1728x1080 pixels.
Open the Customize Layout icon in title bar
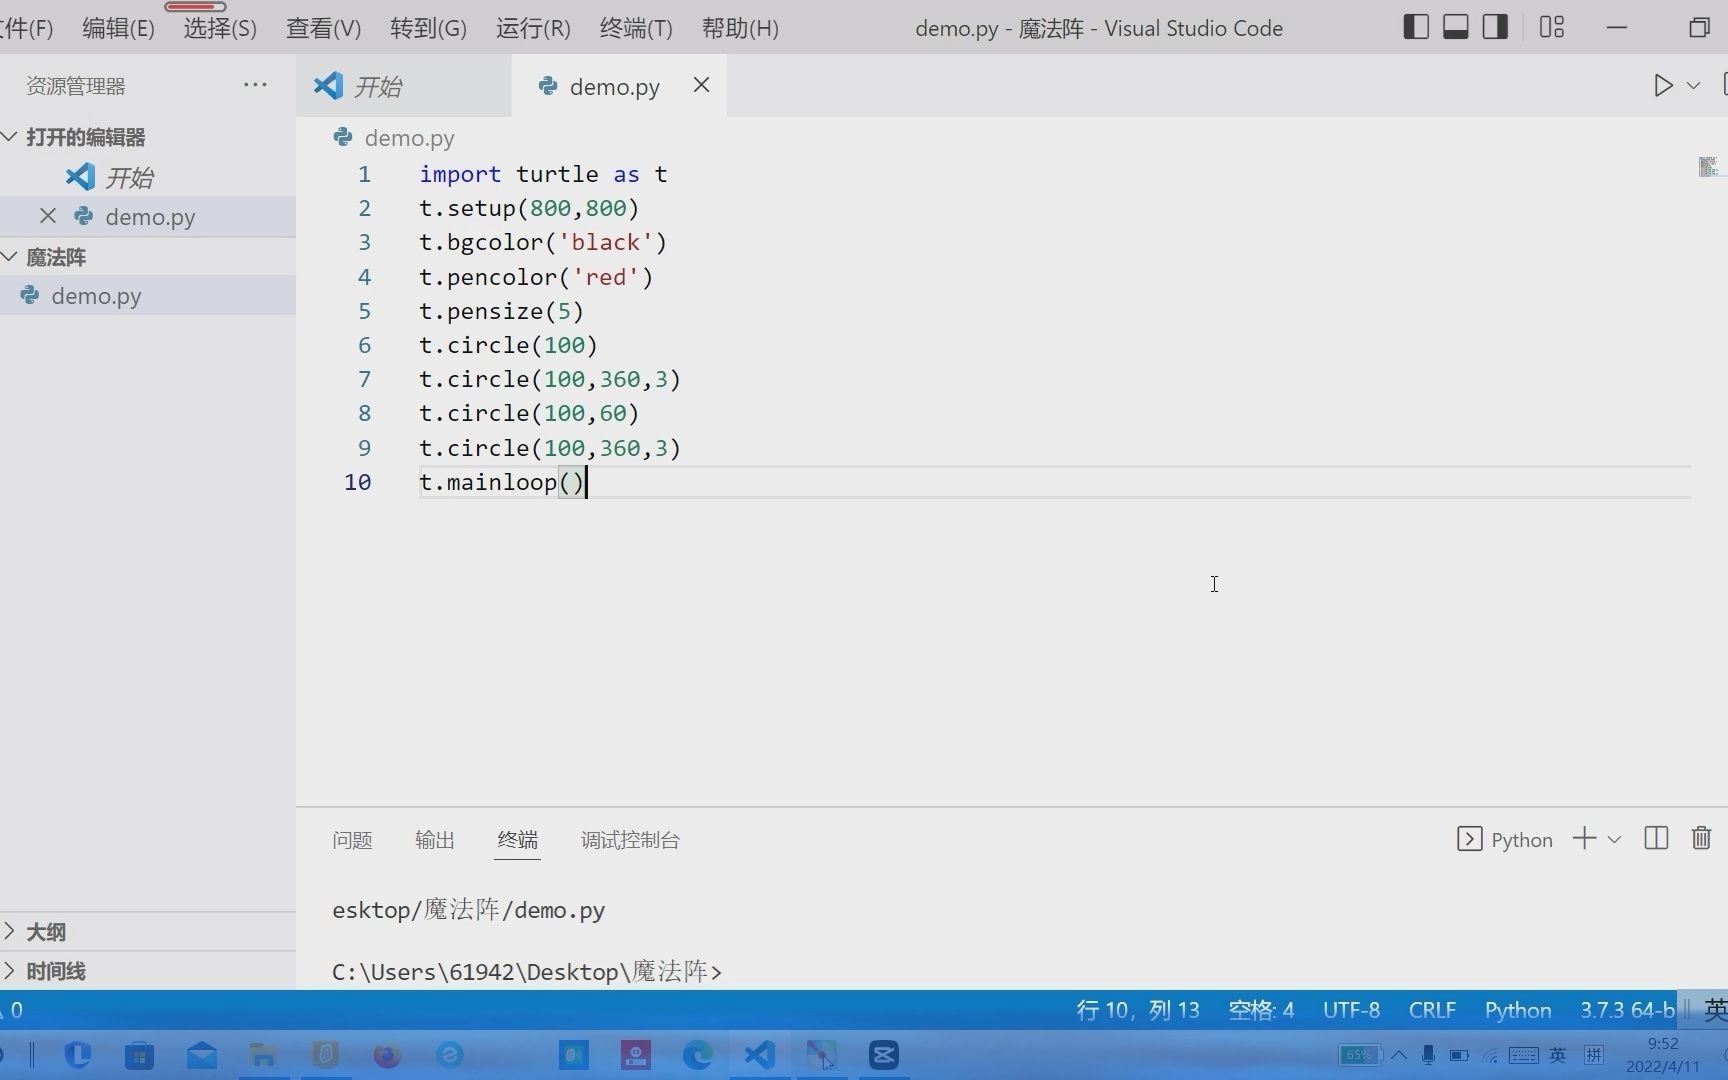coord(1551,27)
